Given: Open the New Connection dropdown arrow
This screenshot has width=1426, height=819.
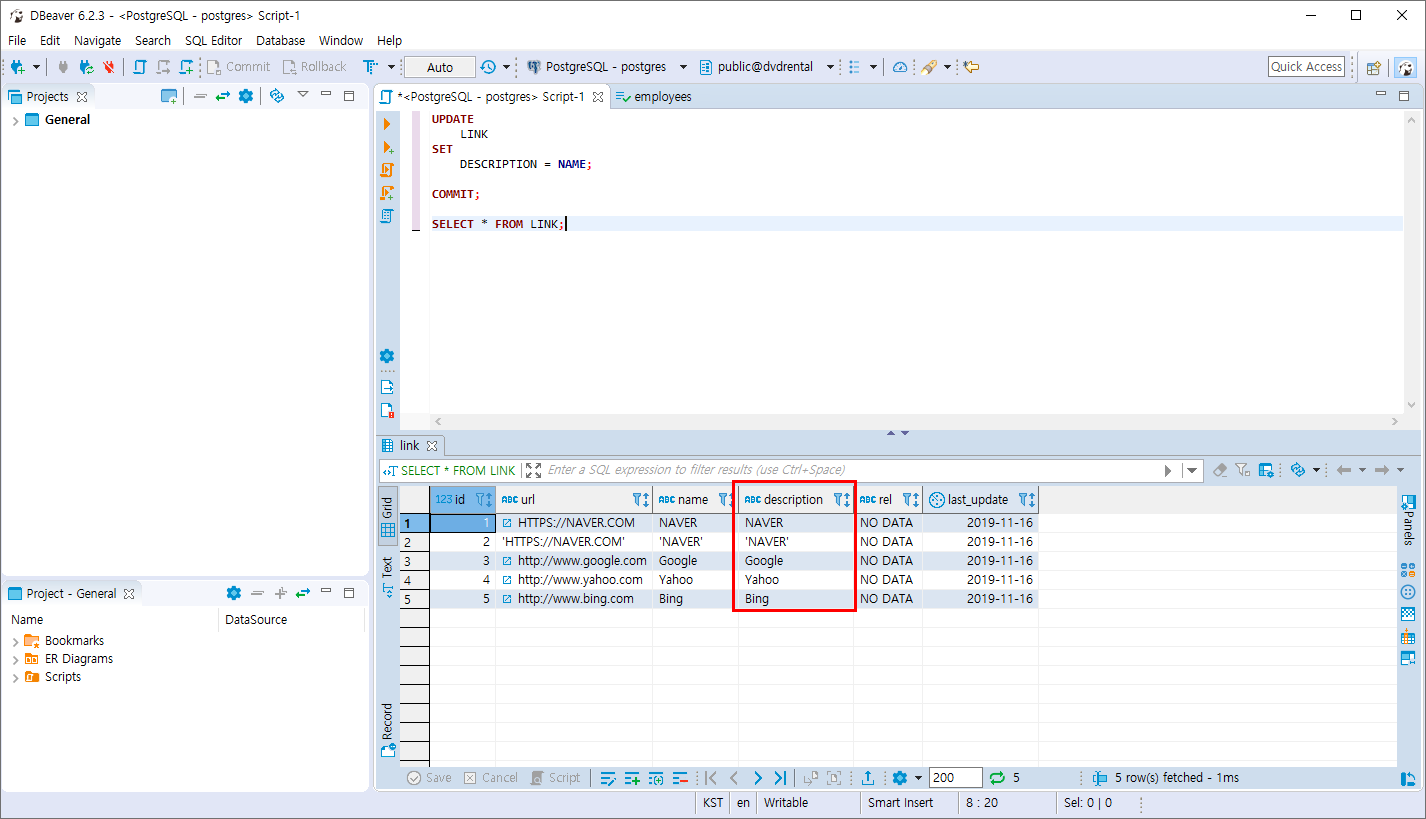Looking at the screenshot, I should click(x=37, y=67).
